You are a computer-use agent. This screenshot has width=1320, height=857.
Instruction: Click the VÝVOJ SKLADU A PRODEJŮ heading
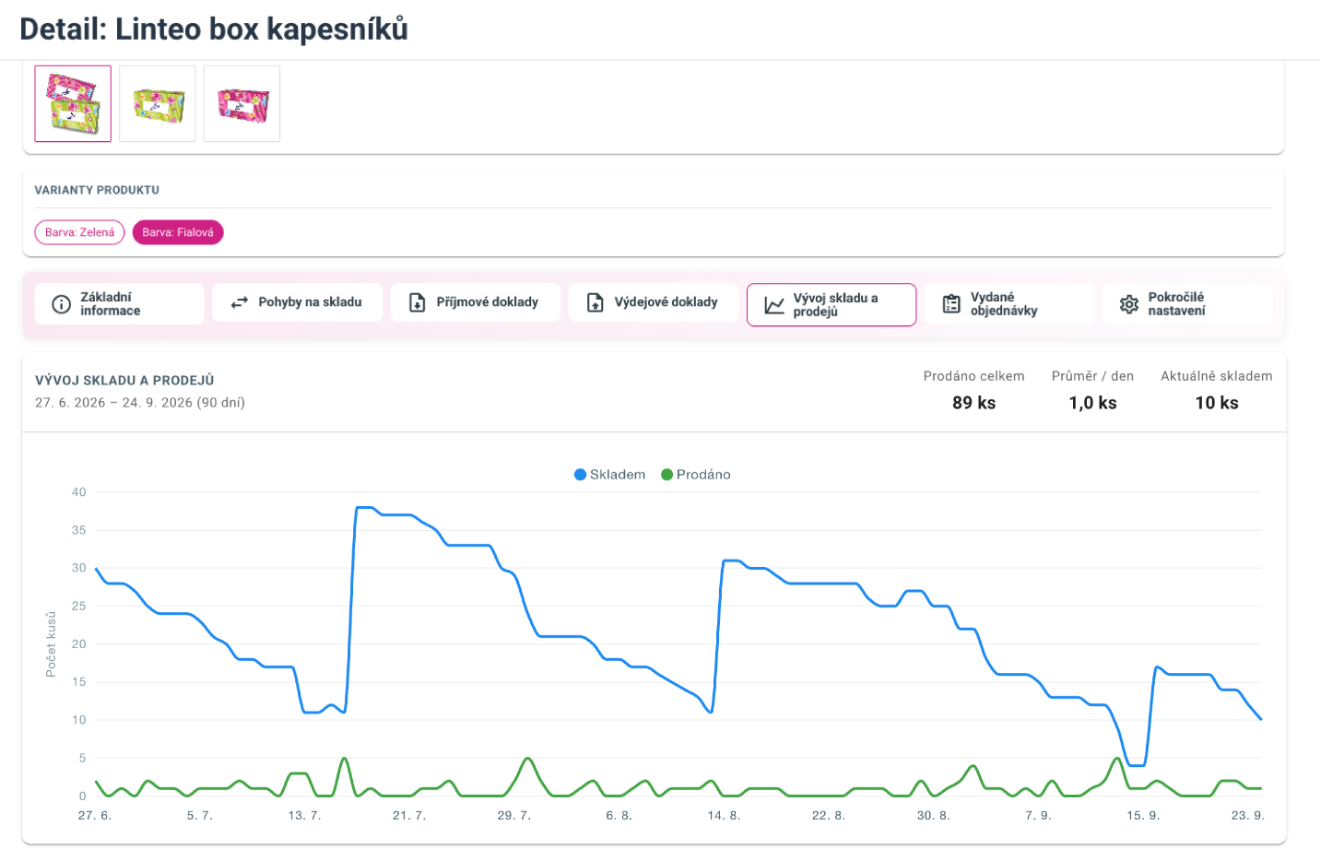124,381
